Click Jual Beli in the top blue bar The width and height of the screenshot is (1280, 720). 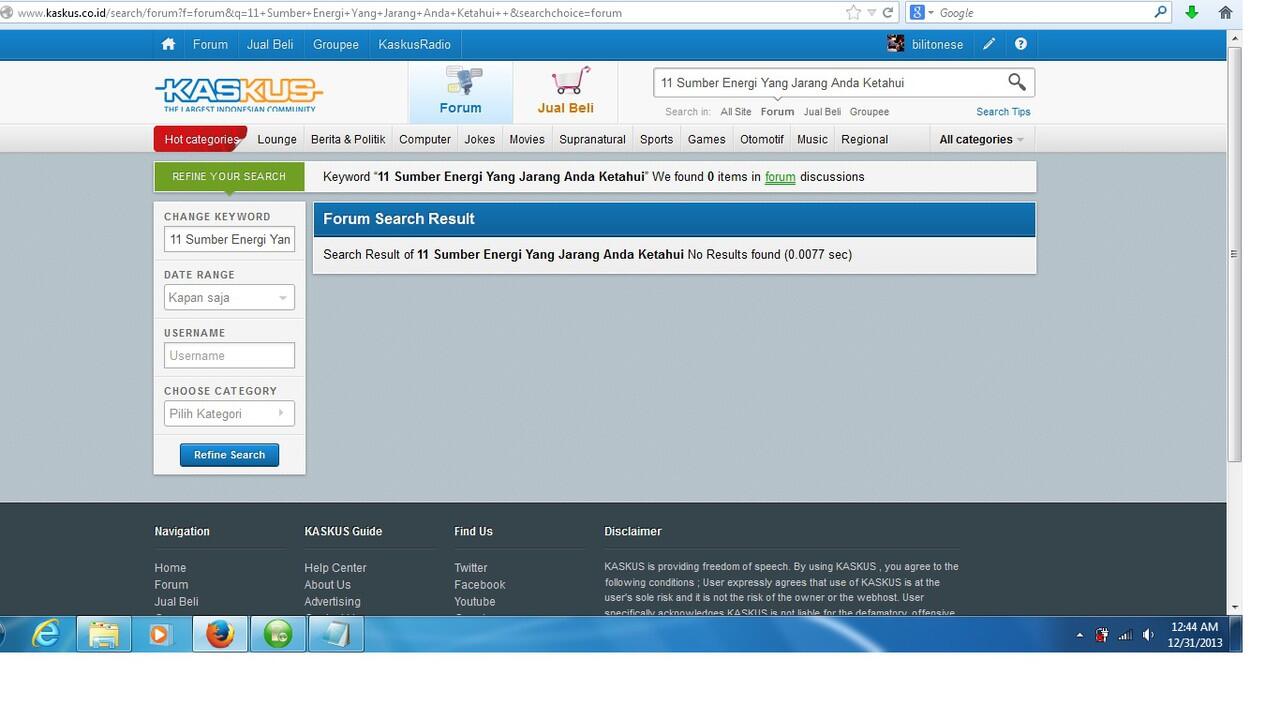point(270,44)
